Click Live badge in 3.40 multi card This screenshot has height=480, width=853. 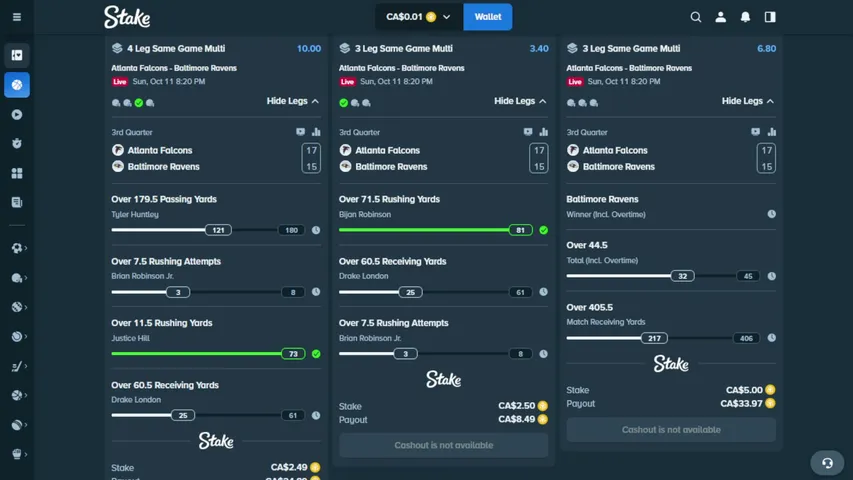(x=347, y=82)
